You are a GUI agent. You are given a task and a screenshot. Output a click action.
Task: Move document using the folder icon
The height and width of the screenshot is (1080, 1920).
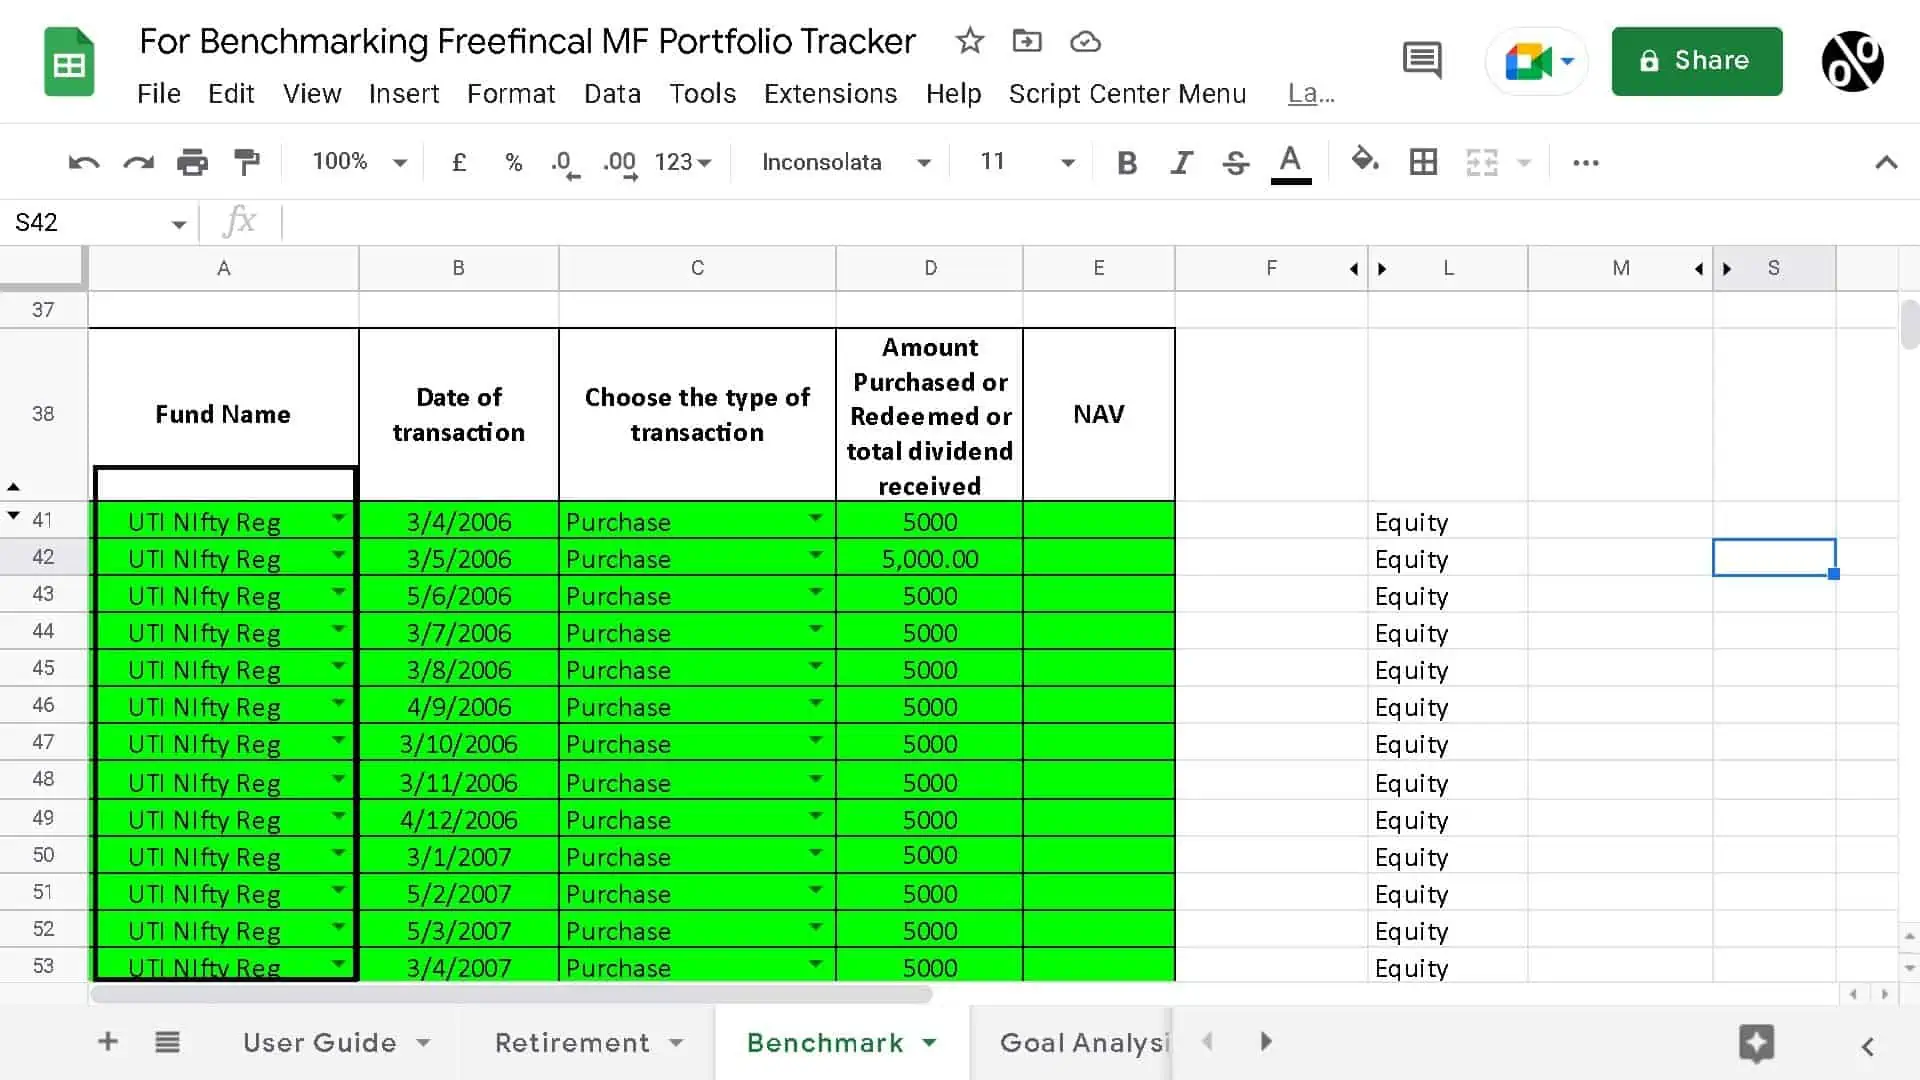pos(1027,41)
